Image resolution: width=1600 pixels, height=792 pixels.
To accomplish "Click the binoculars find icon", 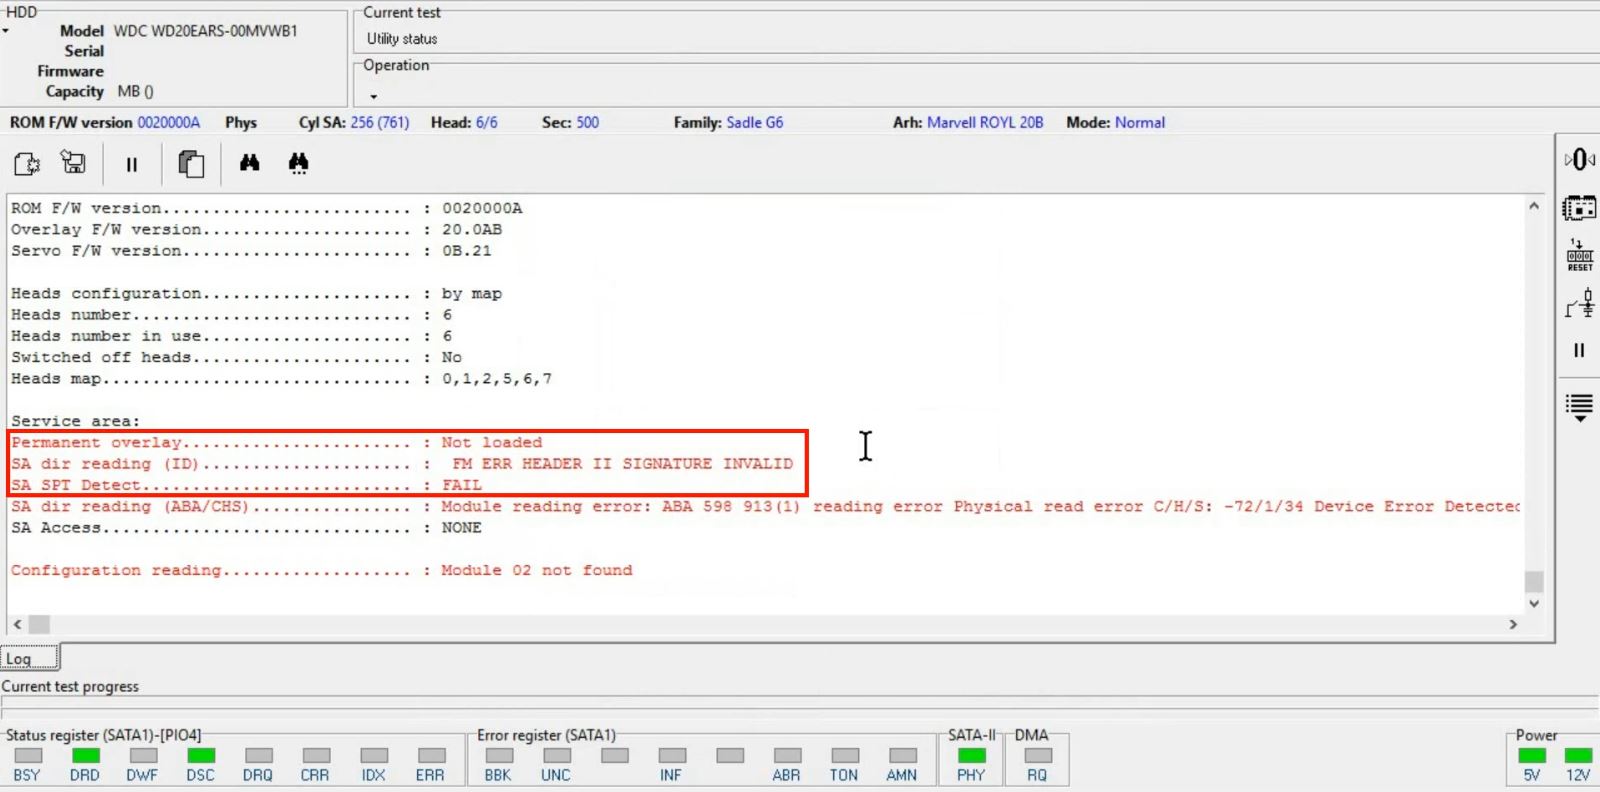I will pos(249,163).
